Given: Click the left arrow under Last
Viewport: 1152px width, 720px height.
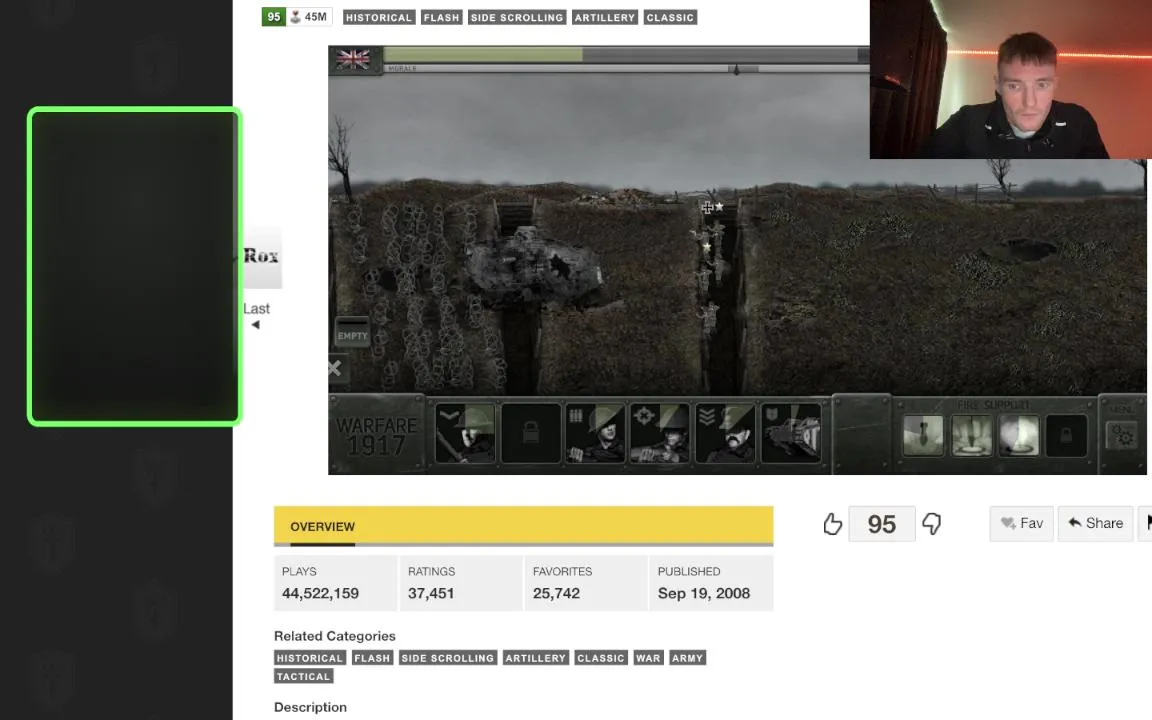Looking at the screenshot, I should coord(256,325).
